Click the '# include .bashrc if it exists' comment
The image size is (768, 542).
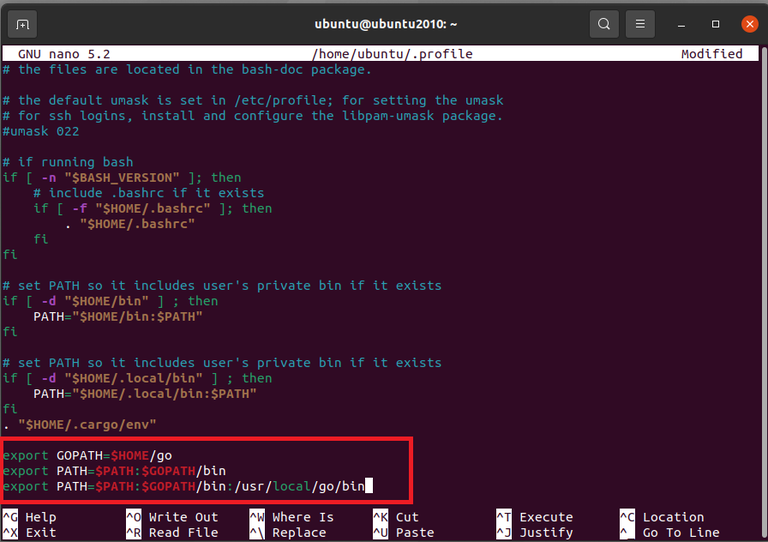coord(149,193)
